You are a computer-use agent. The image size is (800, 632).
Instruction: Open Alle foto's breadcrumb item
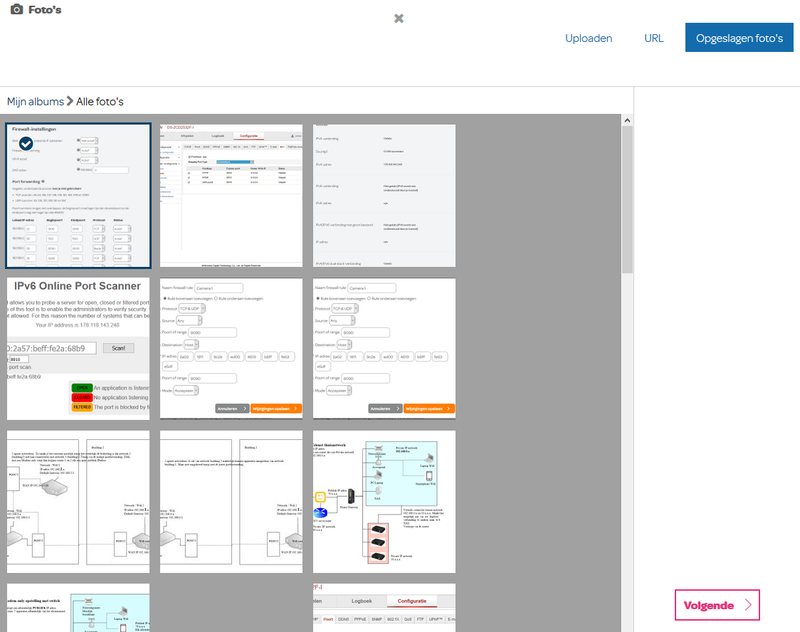(100, 102)
